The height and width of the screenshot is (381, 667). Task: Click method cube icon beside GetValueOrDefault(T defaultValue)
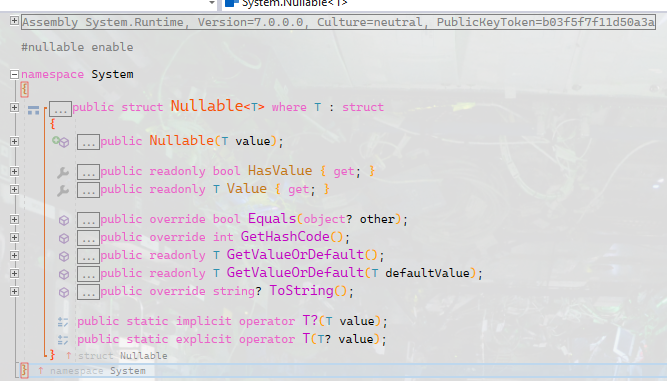point(64,274)
